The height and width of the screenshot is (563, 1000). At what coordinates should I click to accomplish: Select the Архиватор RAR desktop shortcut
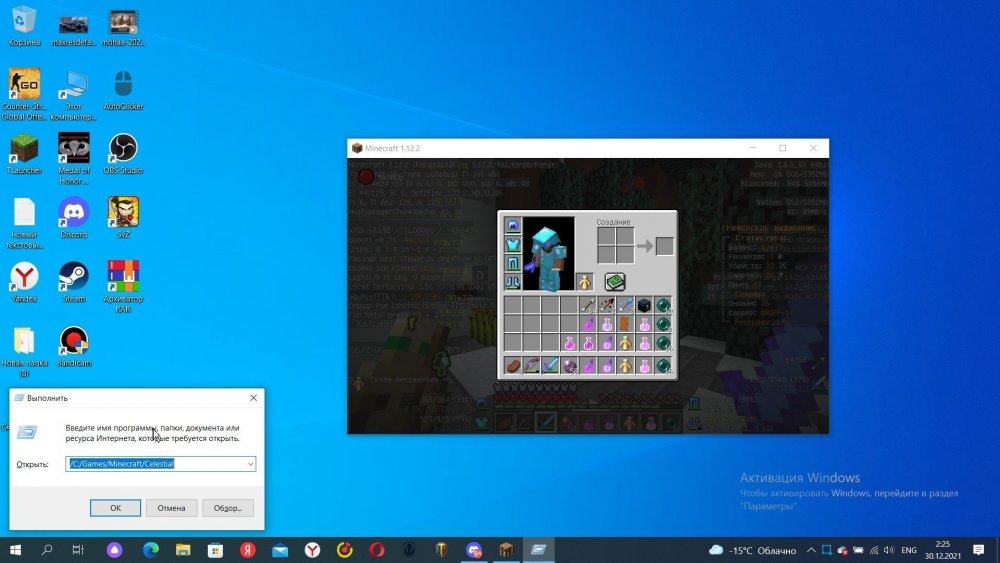[x=123, y=287]
